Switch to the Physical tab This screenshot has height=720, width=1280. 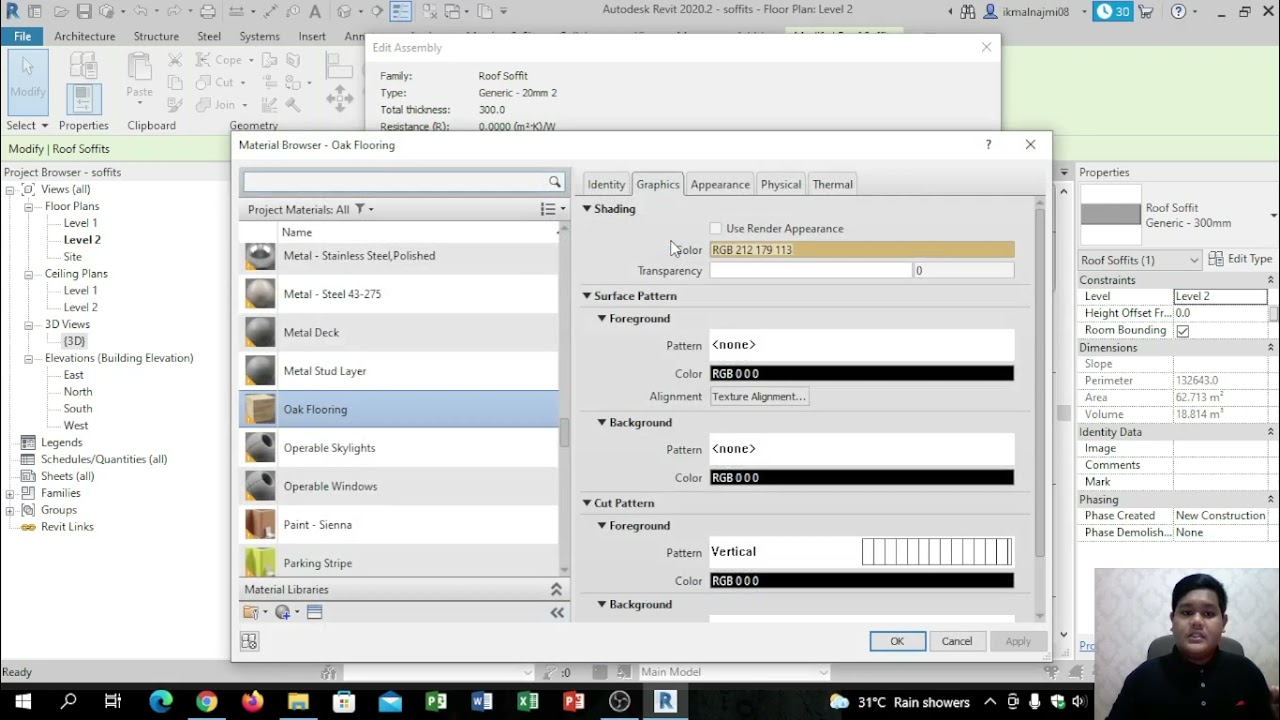coord(781,185)
